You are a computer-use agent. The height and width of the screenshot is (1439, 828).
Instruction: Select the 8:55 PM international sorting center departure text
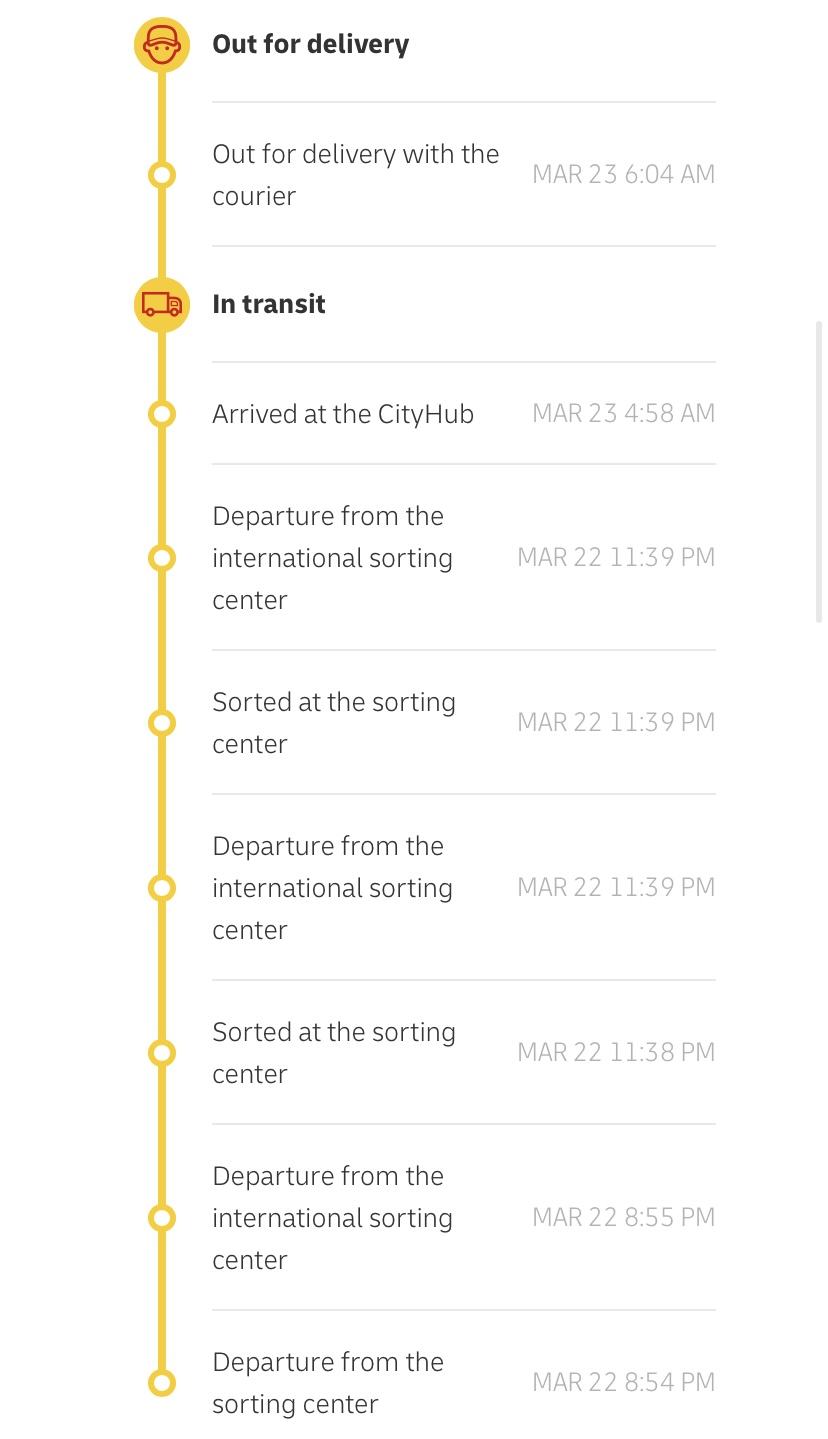(333, 1218)
